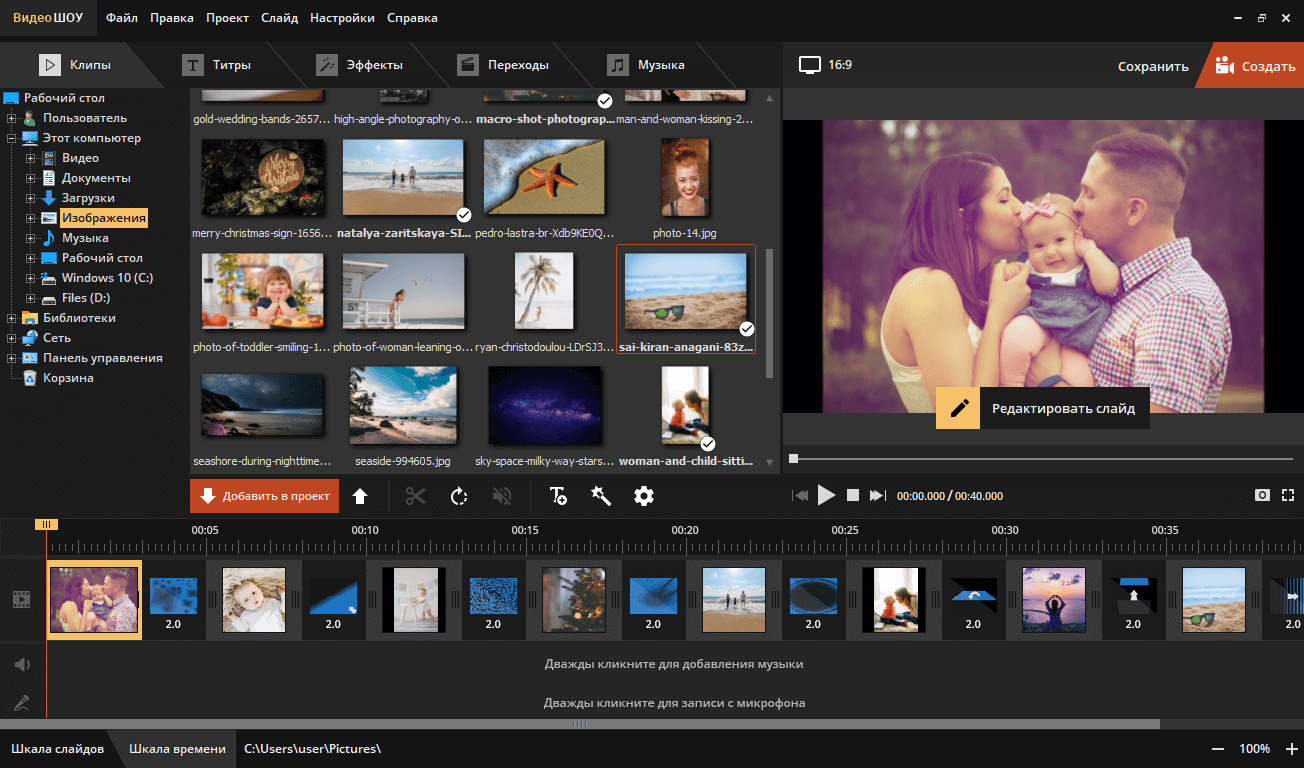This screenshot has height=768, width=1304.
Task: Expand the Сеть tree node
Action: [12, 338]
